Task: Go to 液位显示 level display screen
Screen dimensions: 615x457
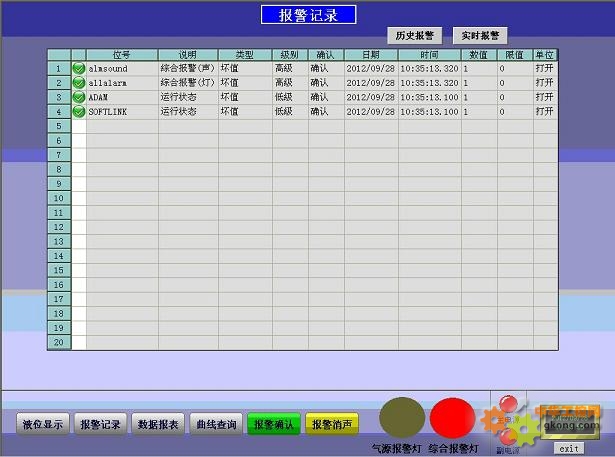Action: click(x=43, y=425)
